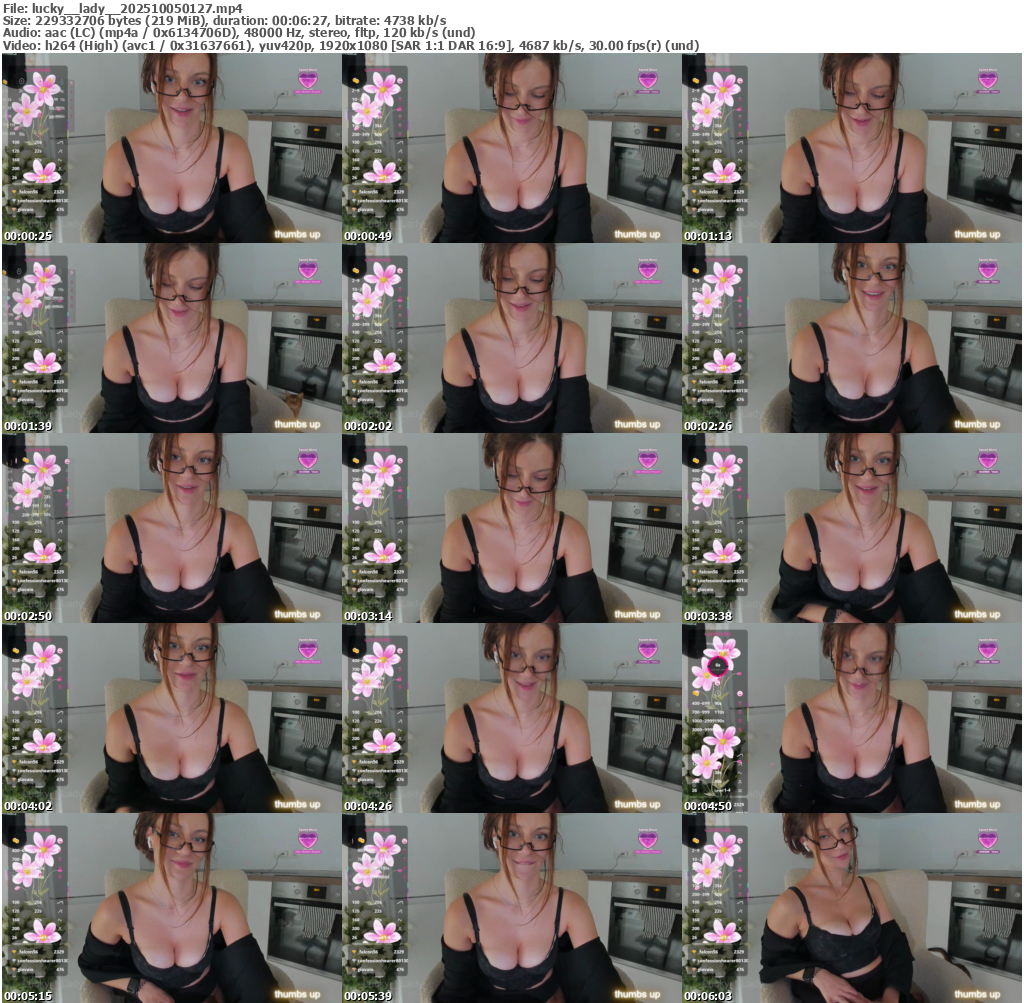
Task: Select the last frame at 00:06:03
Action: click(851, 907)
